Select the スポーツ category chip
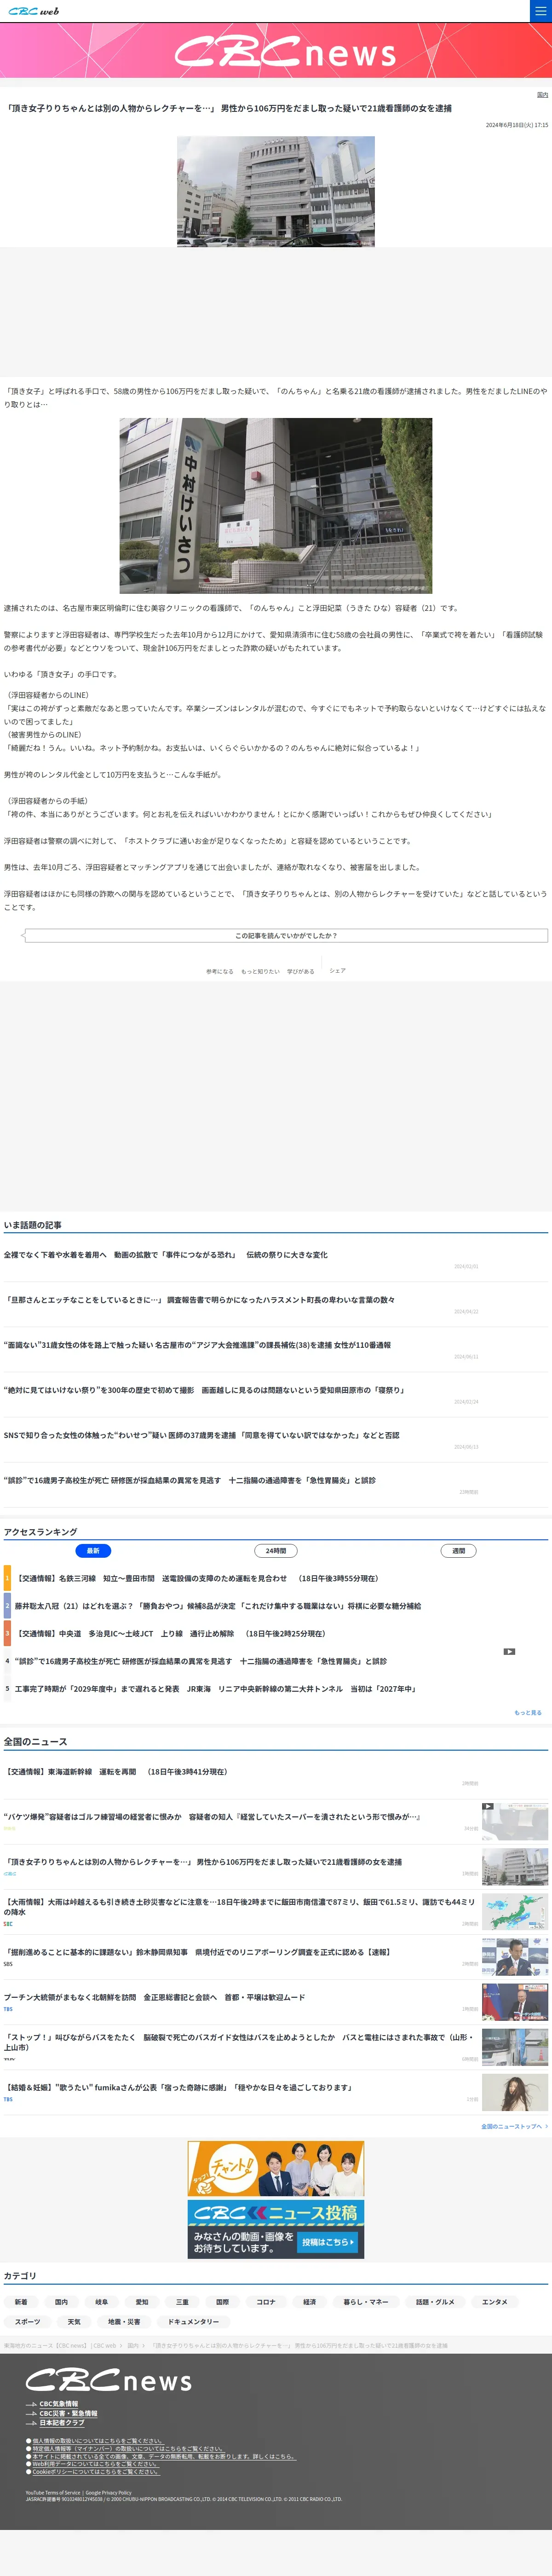Screen dimensions: 552x2576 click(28, 2321)
